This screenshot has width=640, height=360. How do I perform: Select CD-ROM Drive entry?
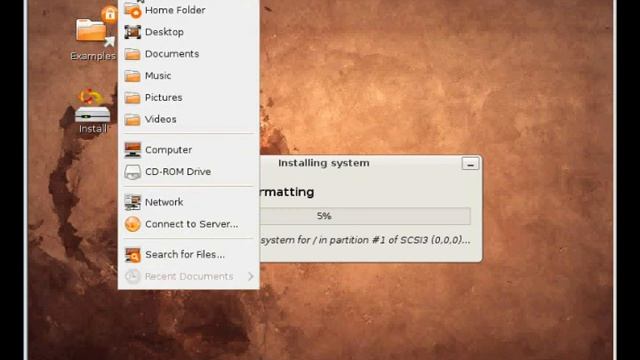pos(189,172)
